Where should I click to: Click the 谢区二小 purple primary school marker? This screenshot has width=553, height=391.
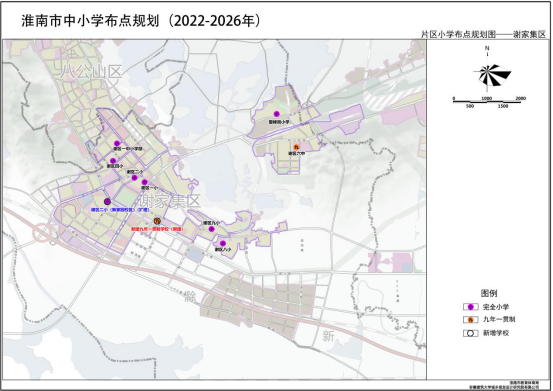(x=134, y=178)
